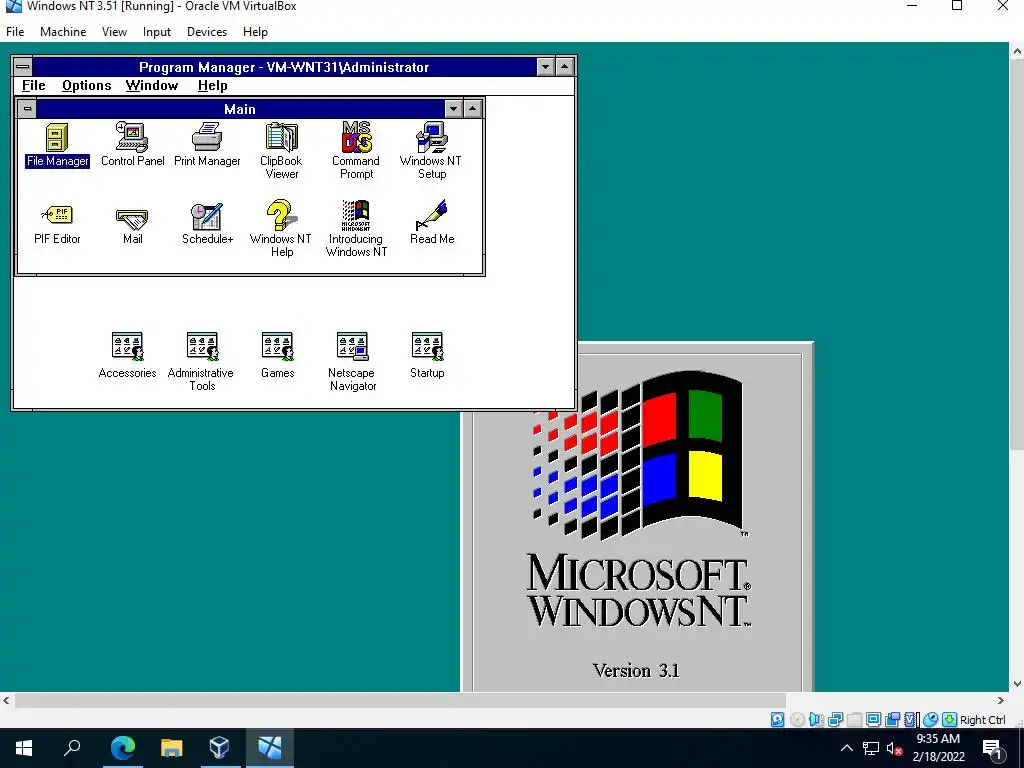Open the Windows Start button
1024x768 pixels.
click(24, 748)
